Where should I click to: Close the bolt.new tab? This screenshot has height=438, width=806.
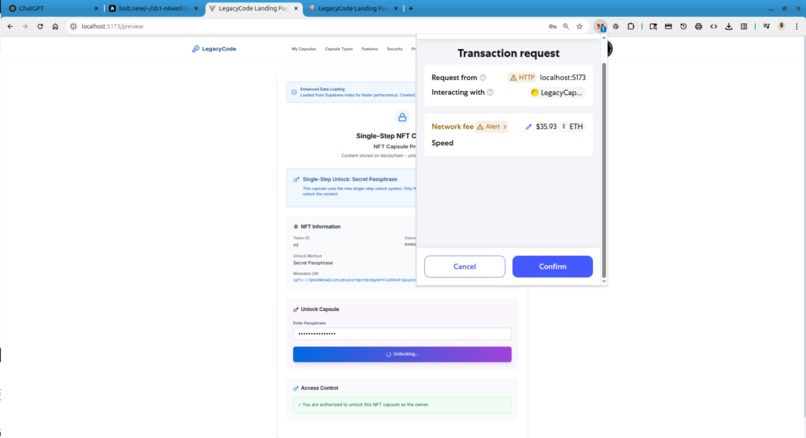196,8
